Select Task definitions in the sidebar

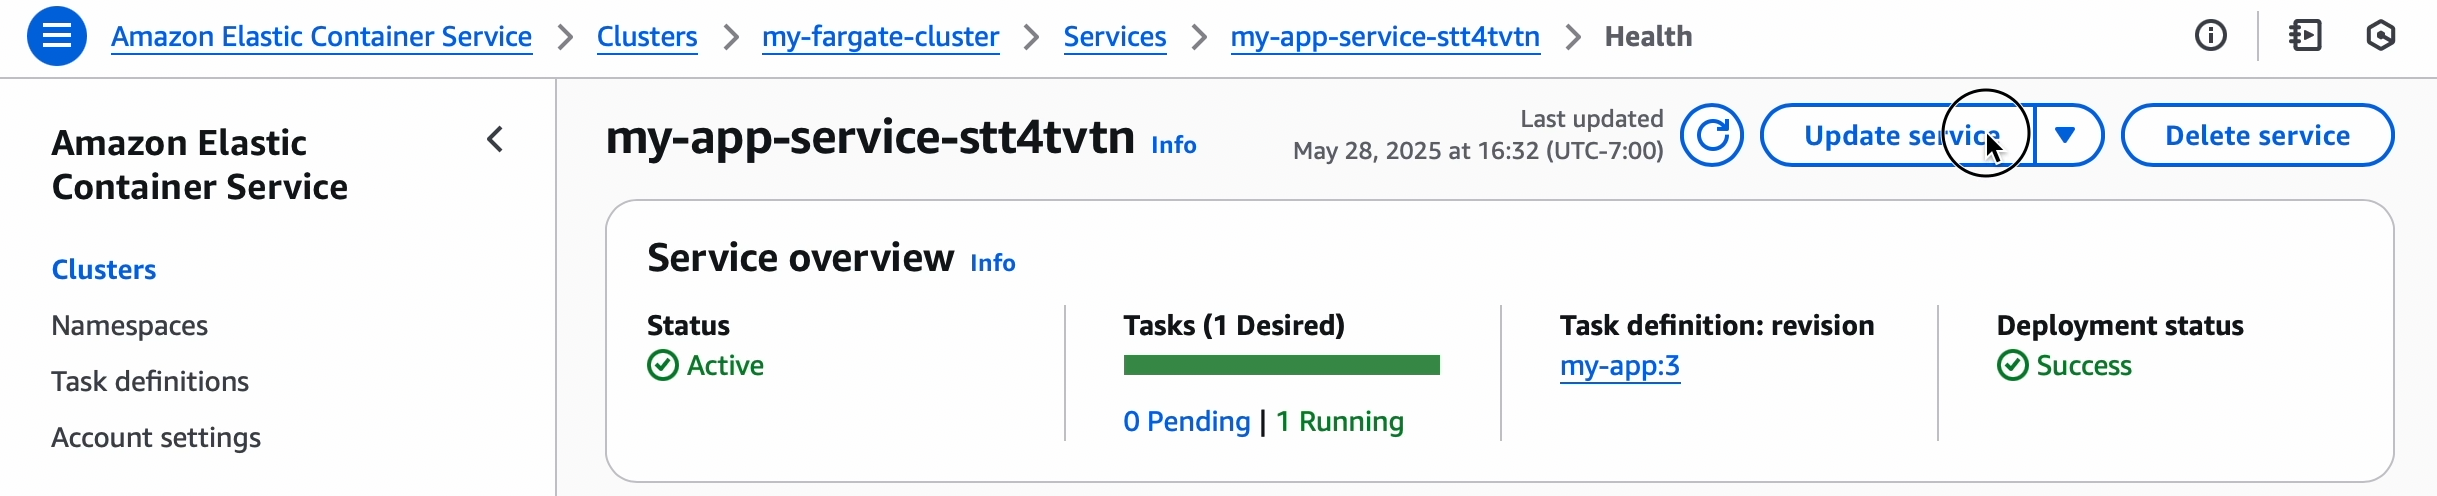[150, 382]
